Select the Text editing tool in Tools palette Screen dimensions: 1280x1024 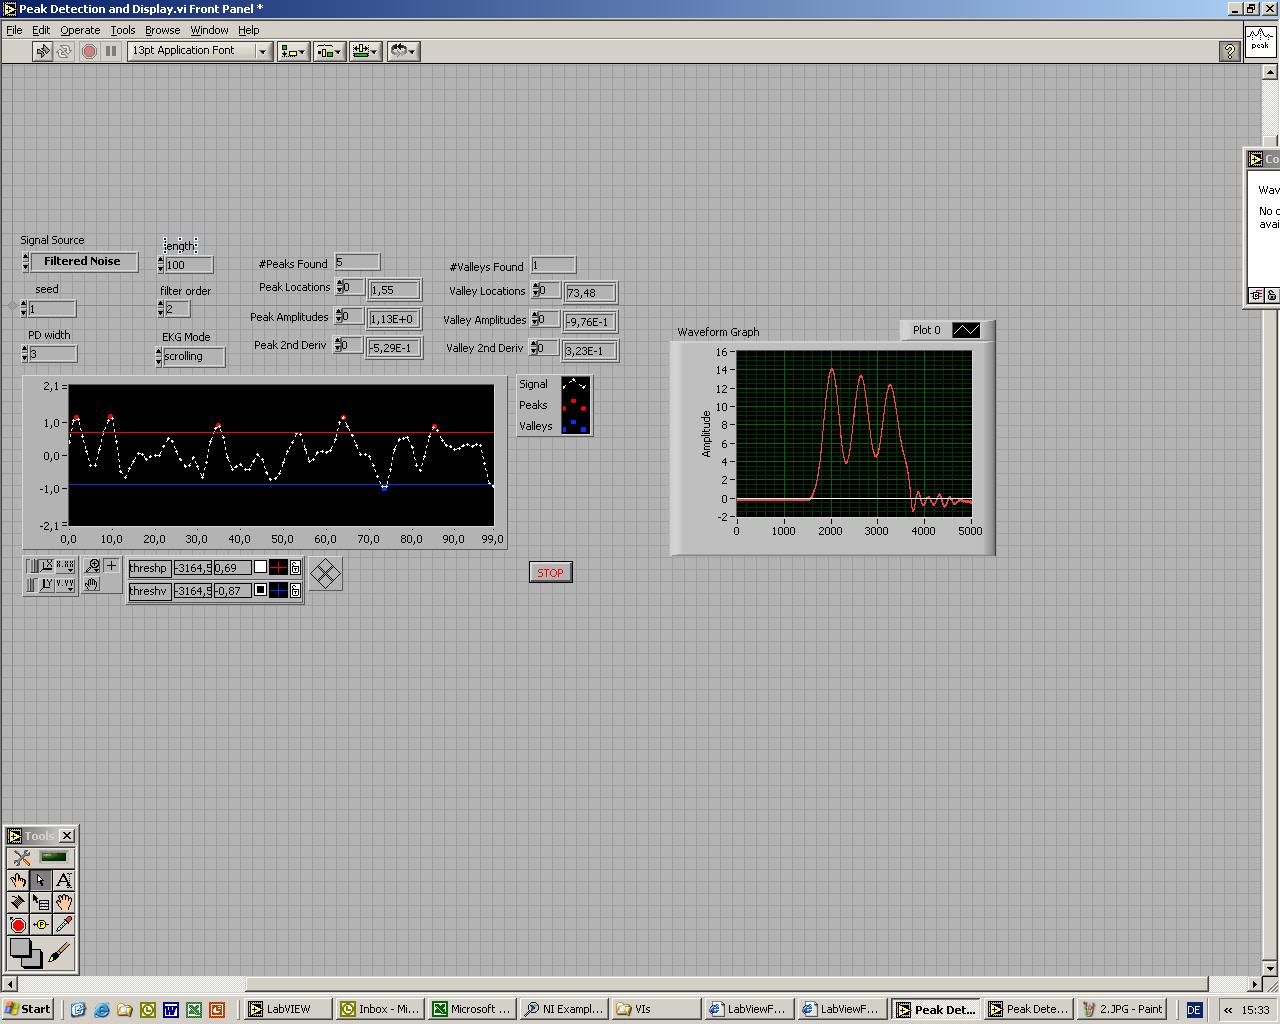coord(64,880)
